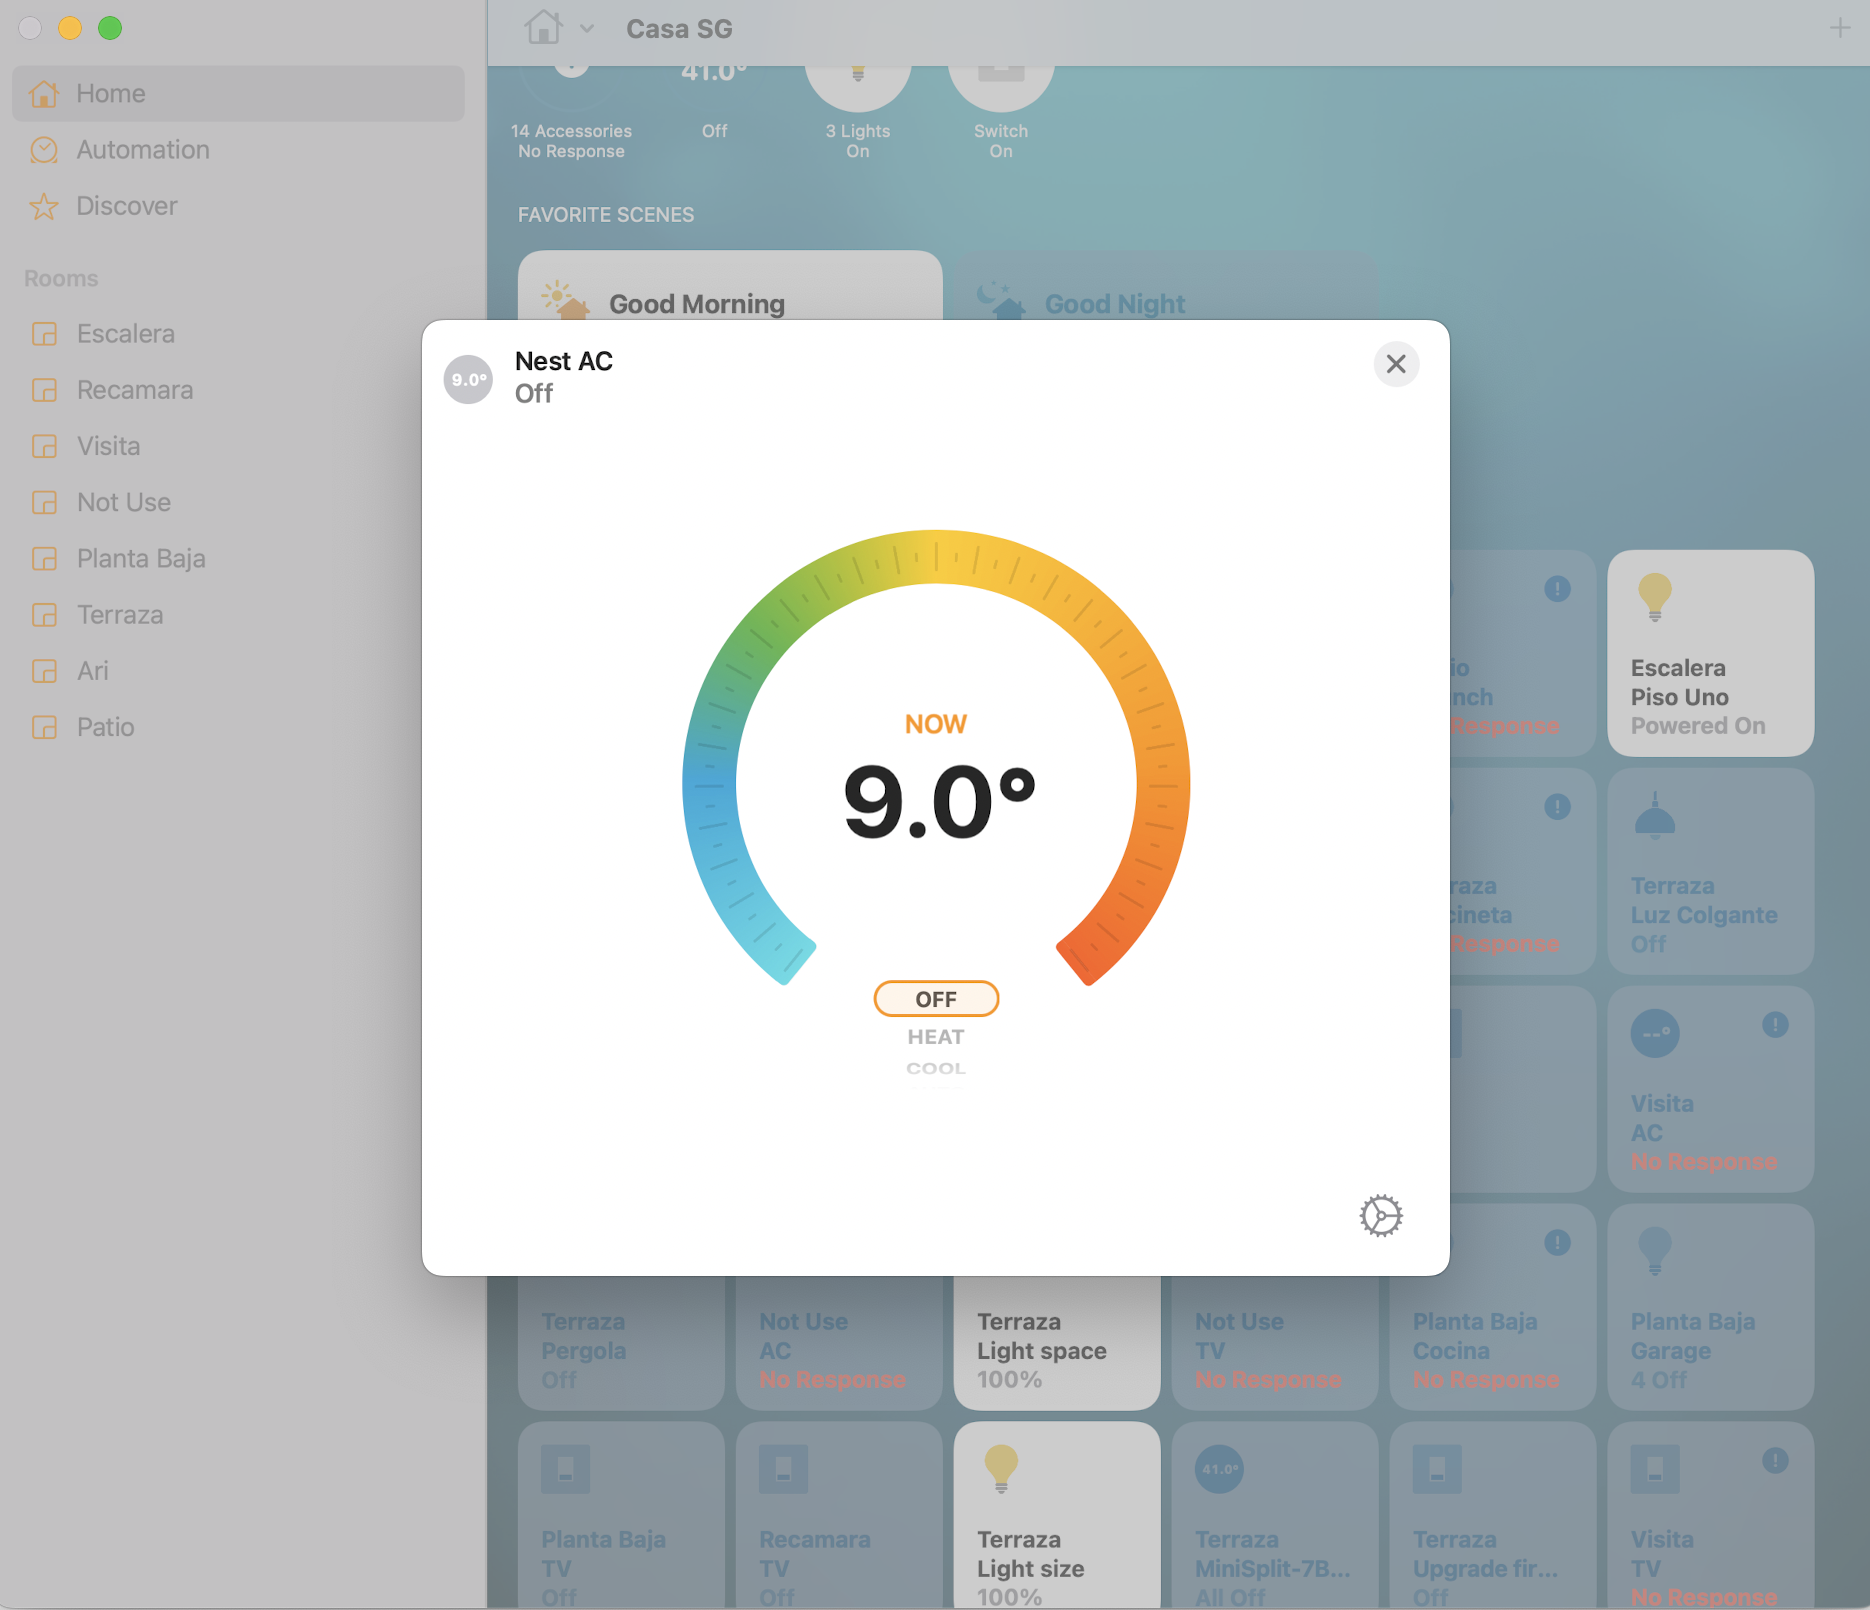Open the Automation tab in sidebar
The height and width of the screenshot is (1610, 1870).
coord(238,149)
